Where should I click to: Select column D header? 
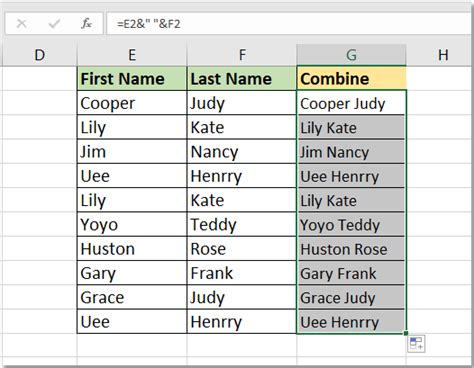(x=39, y=55)
